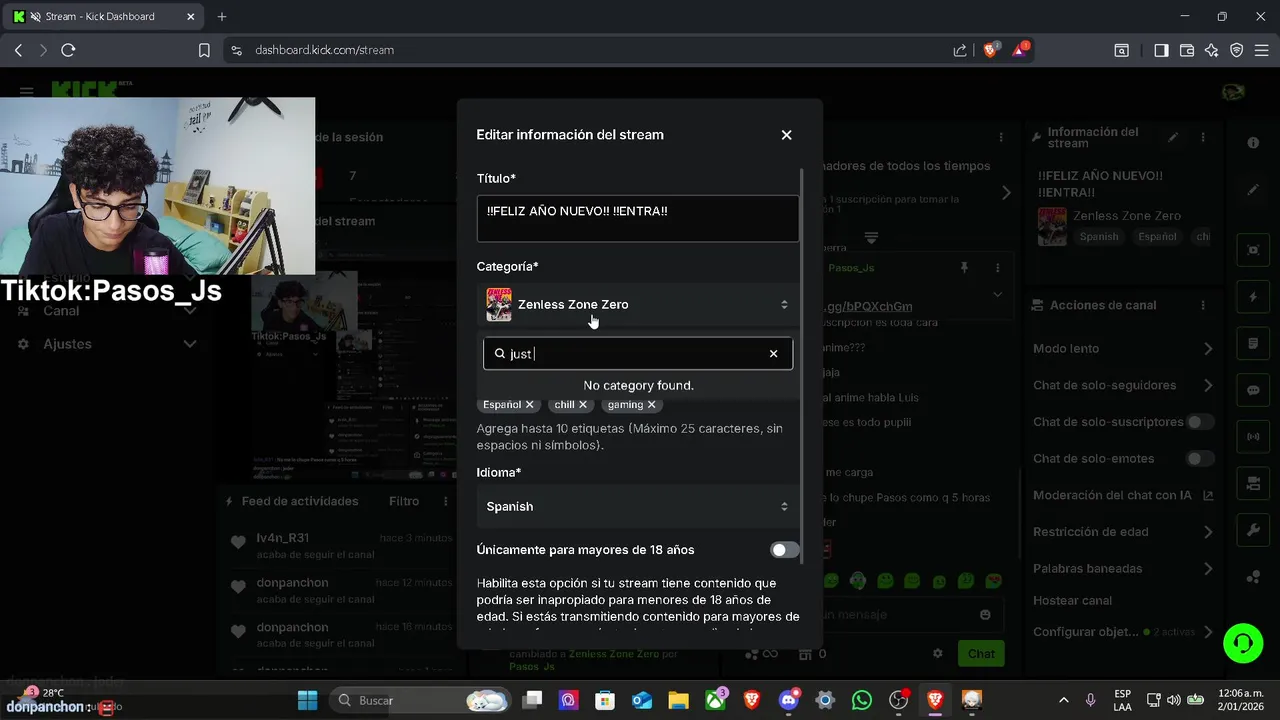Viewport: 1280px width, 720px height.
Task: Remove the gaming tag
Action: point(651,405)
